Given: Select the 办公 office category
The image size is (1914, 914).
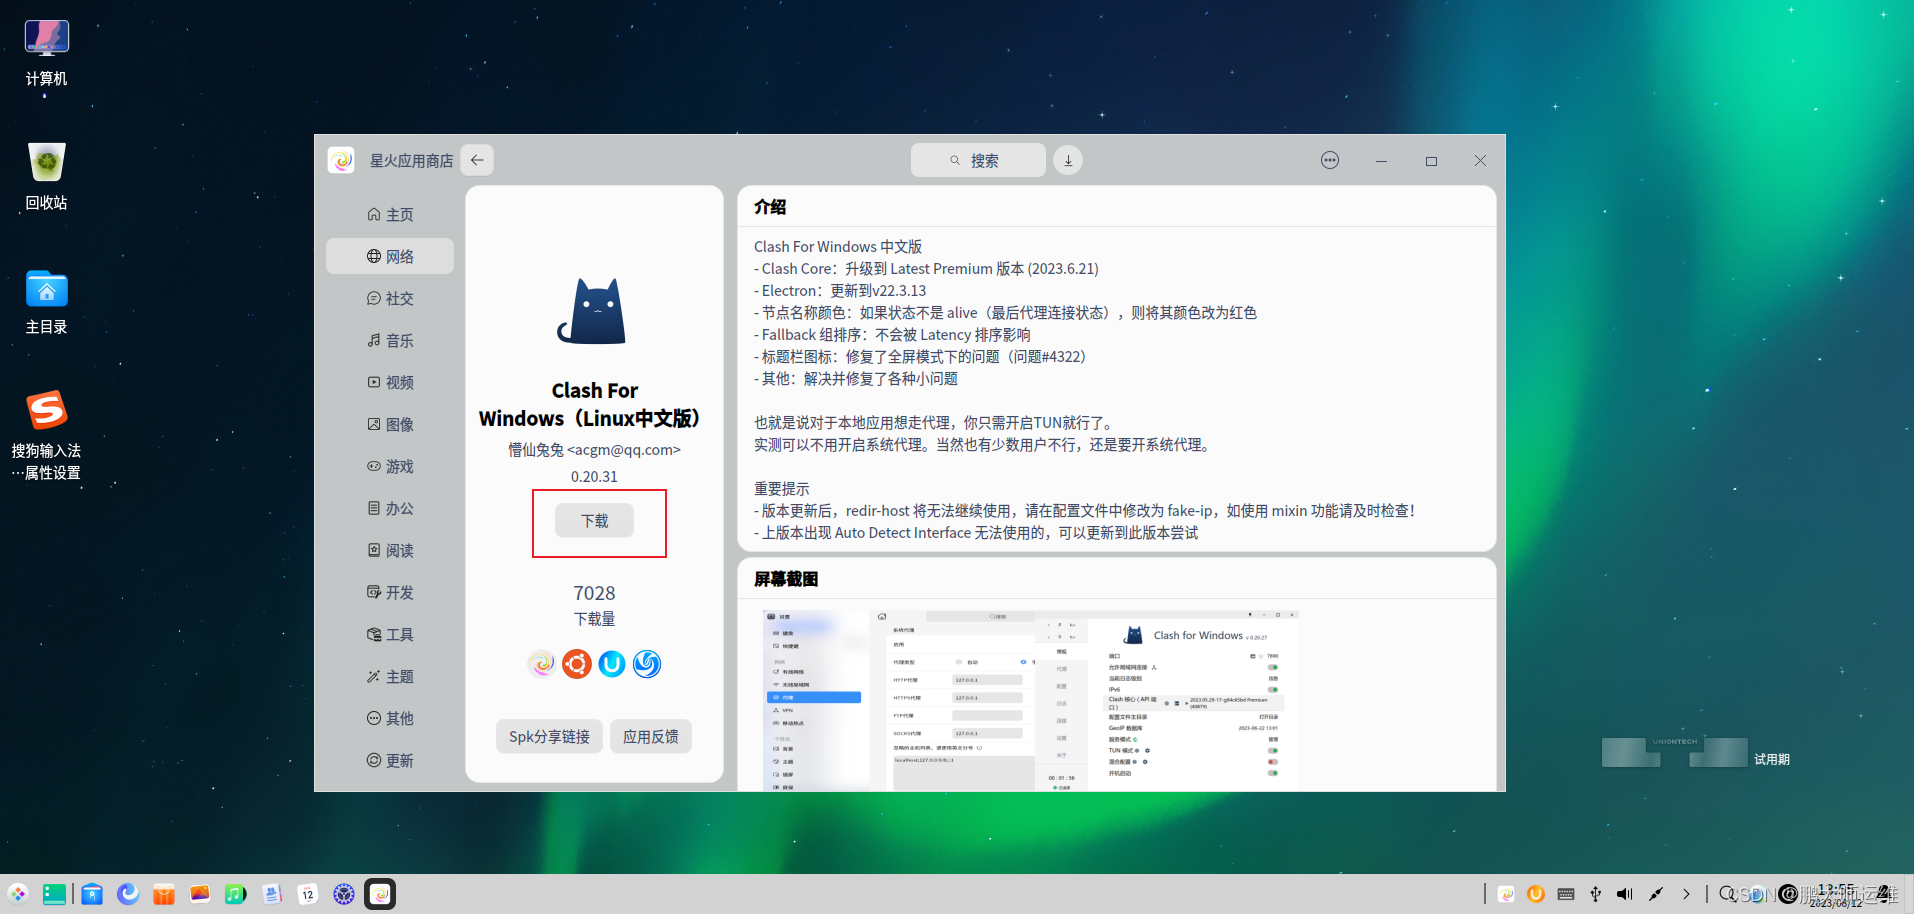Looking at the screenshot, I should (x=390, y=508).
